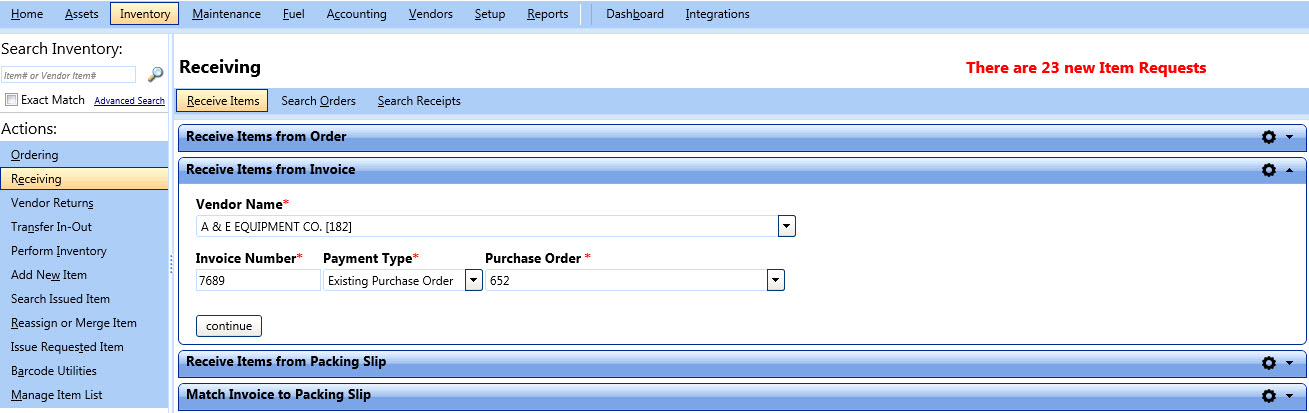This screenshot has height=413, width=1309.
Task: Open gear settings for Receive Items from Invoice
Action: click(x=1269, y=170)
